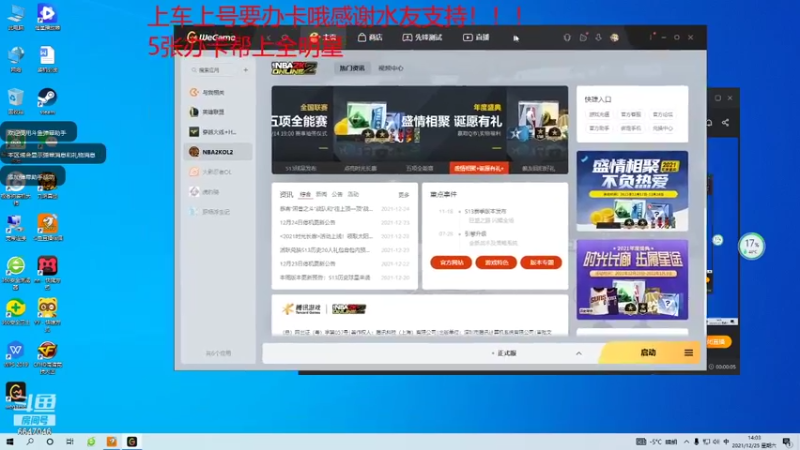Open the Steam desktop shortcut
This screenshot has width=800, height=450.
click(x=47, y=101)
